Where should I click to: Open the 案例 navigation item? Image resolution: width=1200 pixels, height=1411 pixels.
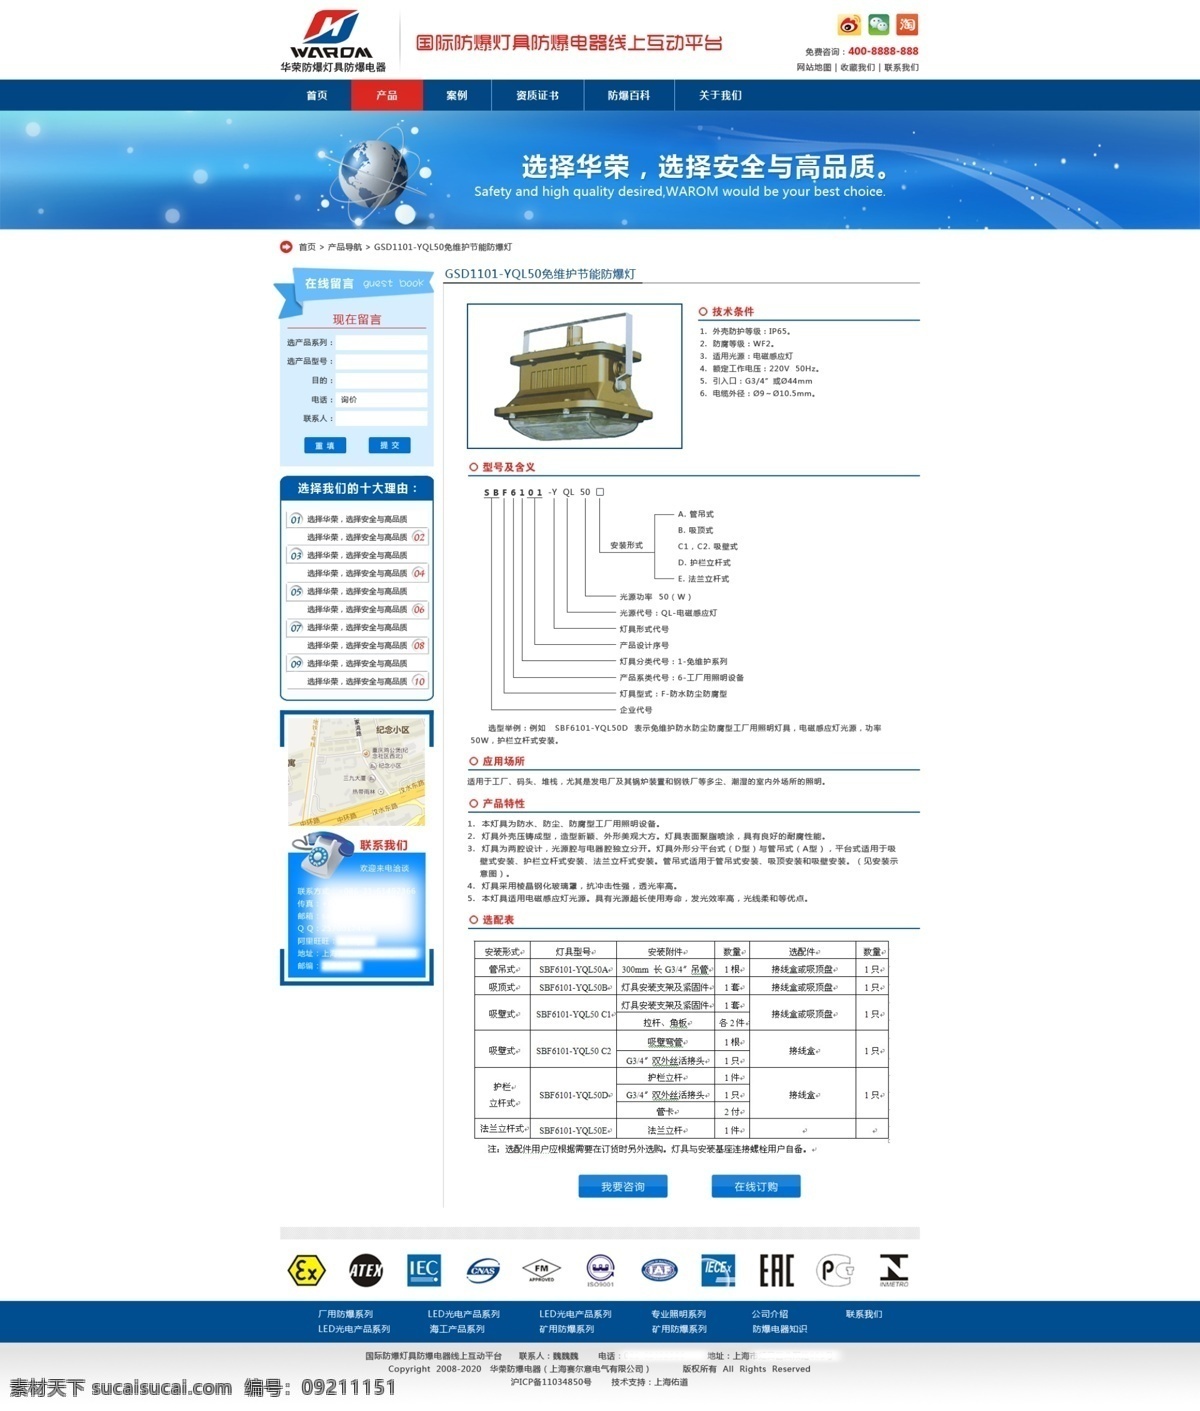pos(457,96)
